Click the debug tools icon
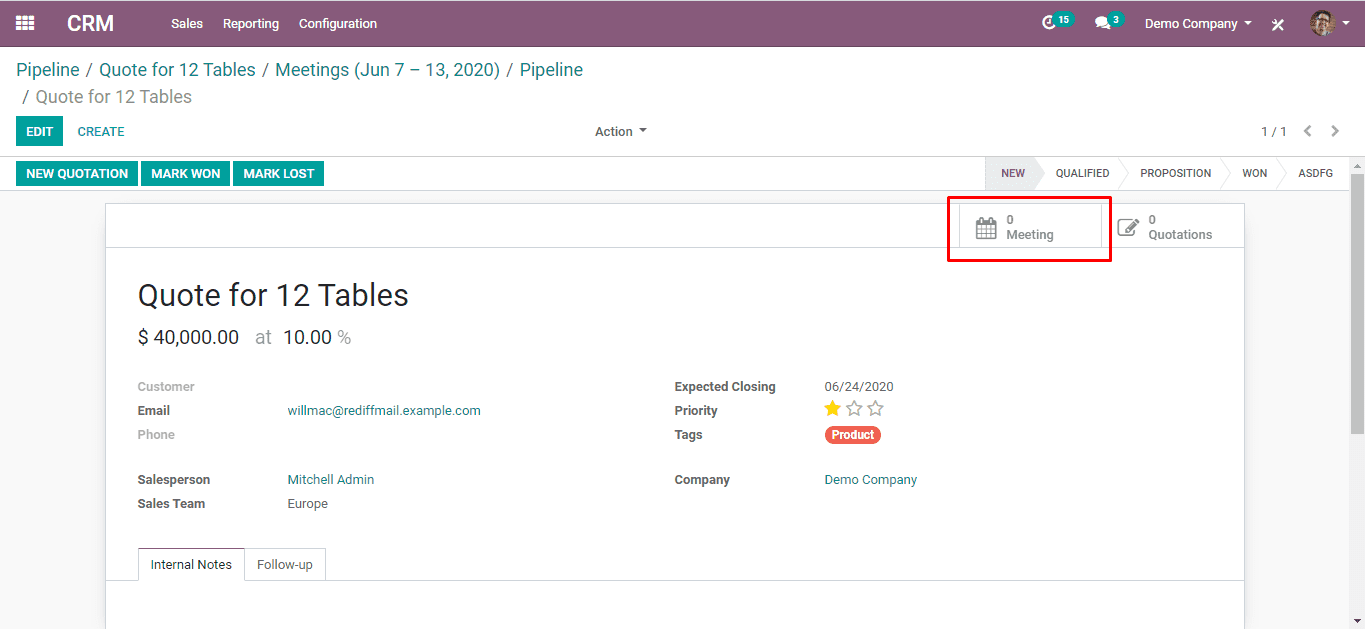The width and height of the screenshot is (1365, 629). (x=1278, y=24)
